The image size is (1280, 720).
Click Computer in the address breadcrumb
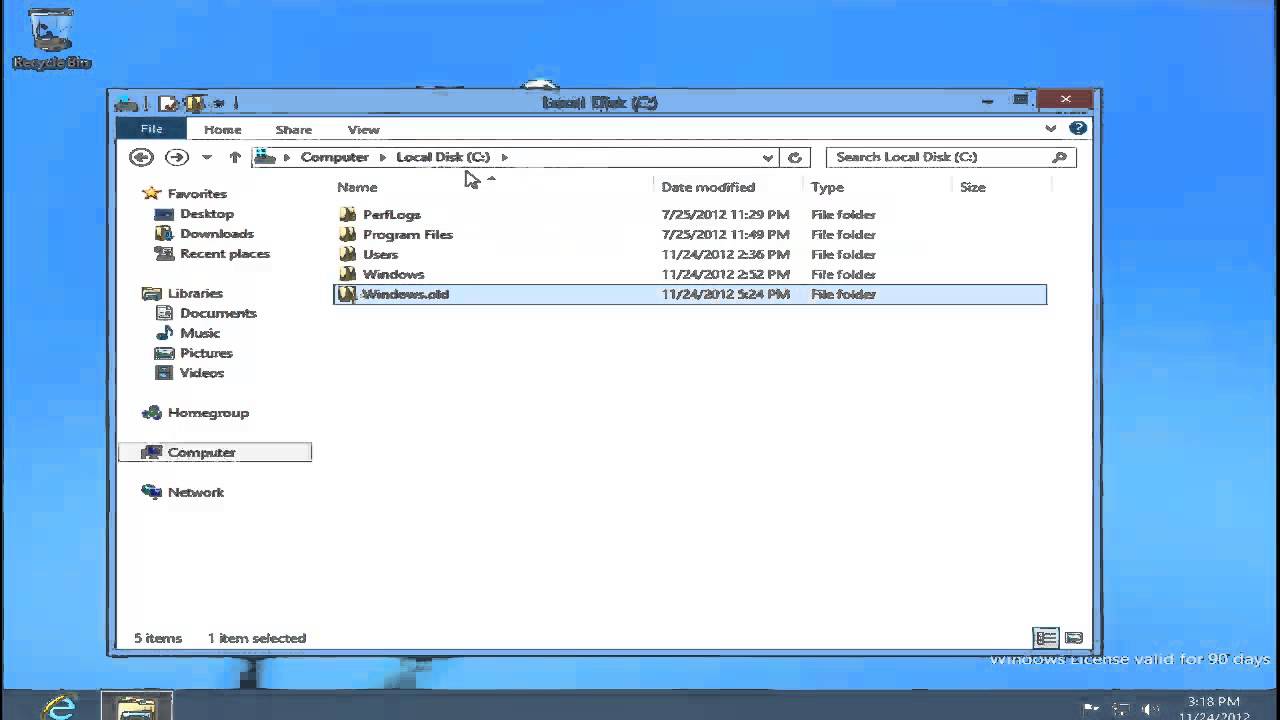tap(334, 157)
